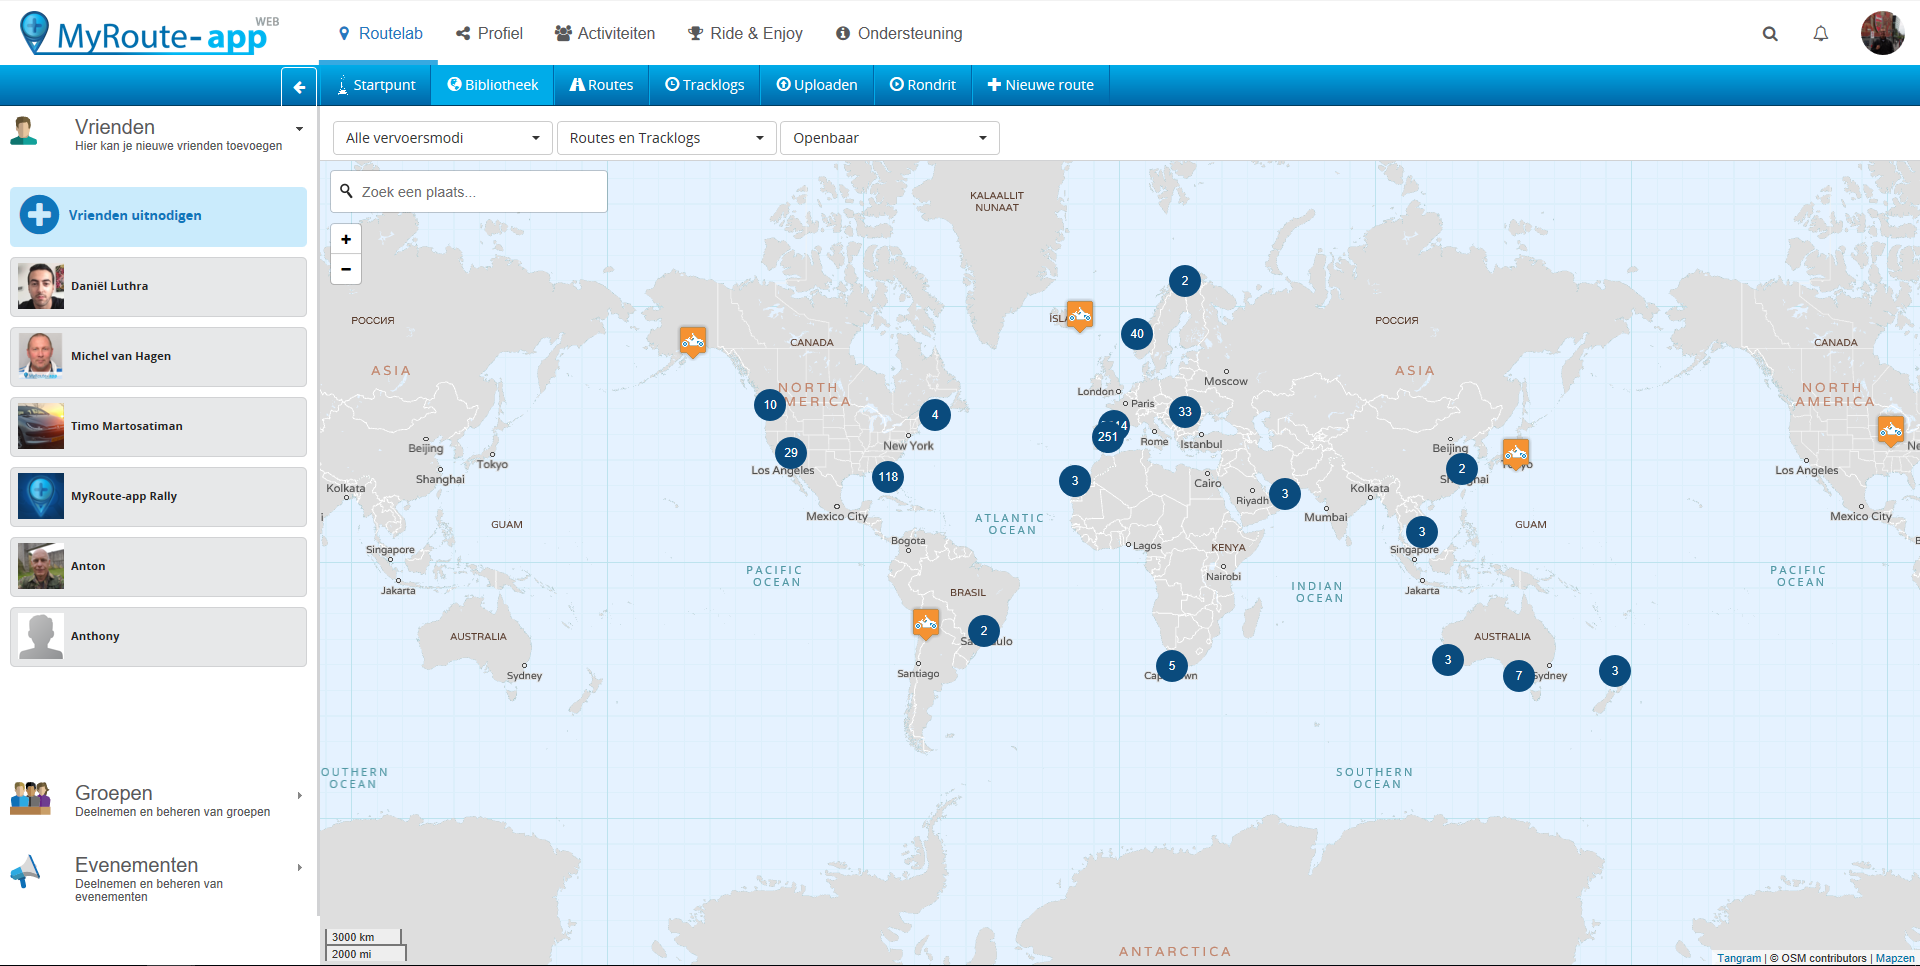
Task: Open the cluster marker showing 29
Action: pyautogui.click(x=791, y=453)
